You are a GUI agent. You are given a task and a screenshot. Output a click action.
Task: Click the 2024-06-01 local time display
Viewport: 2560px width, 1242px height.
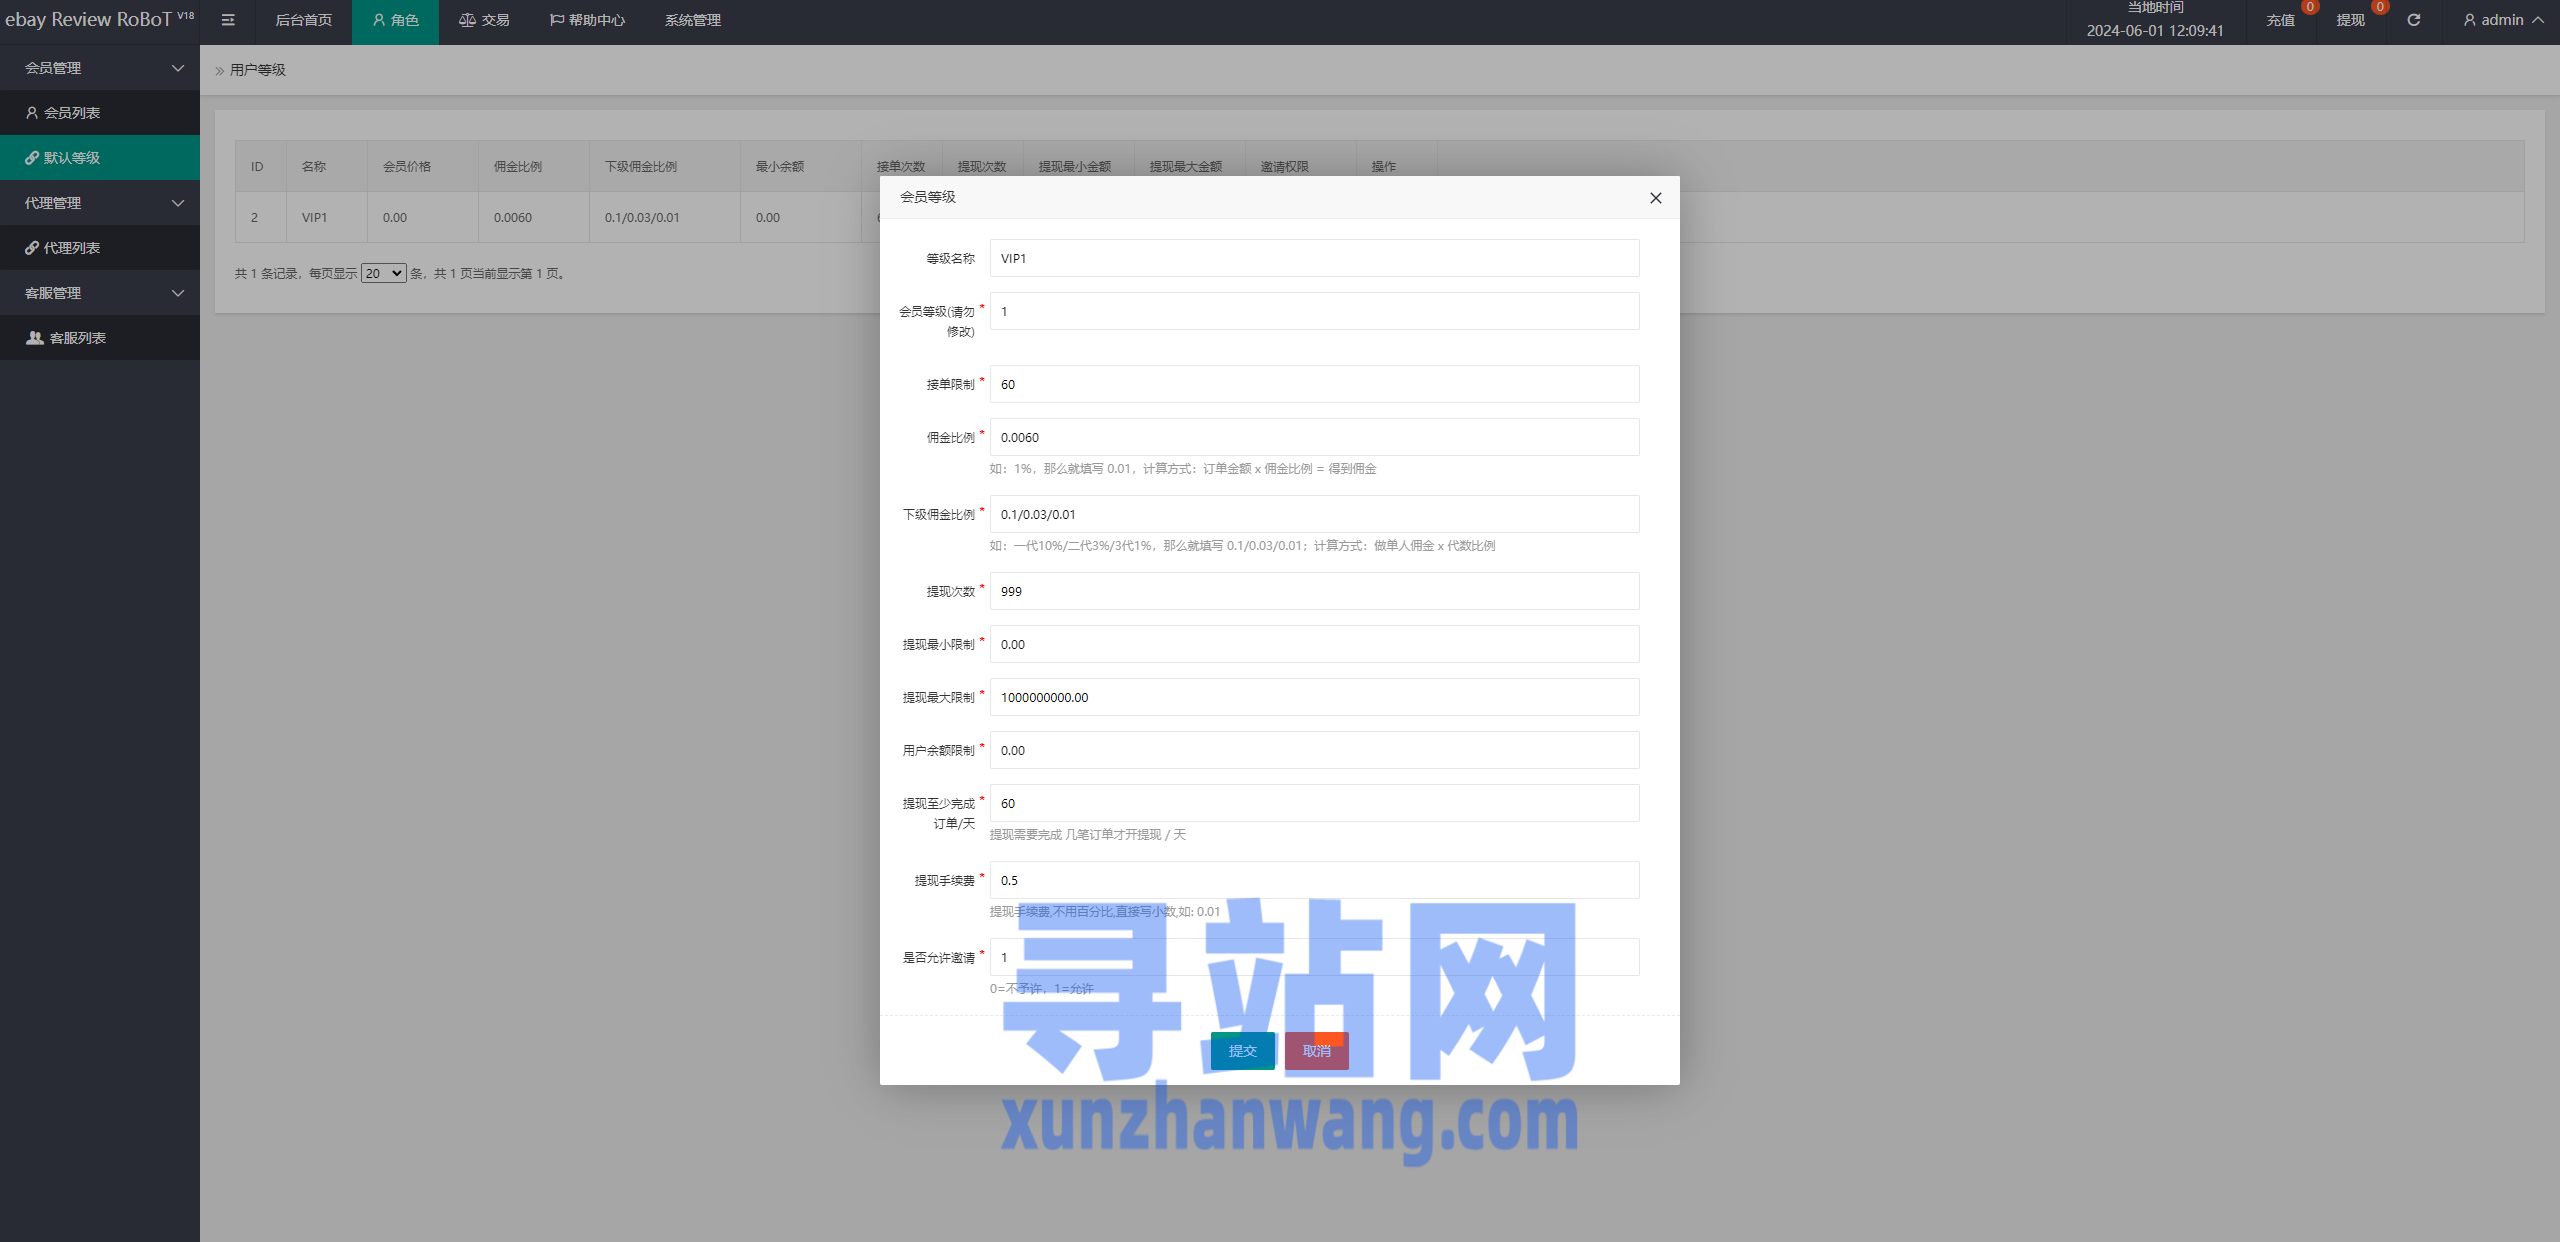tap(2155, 31)
